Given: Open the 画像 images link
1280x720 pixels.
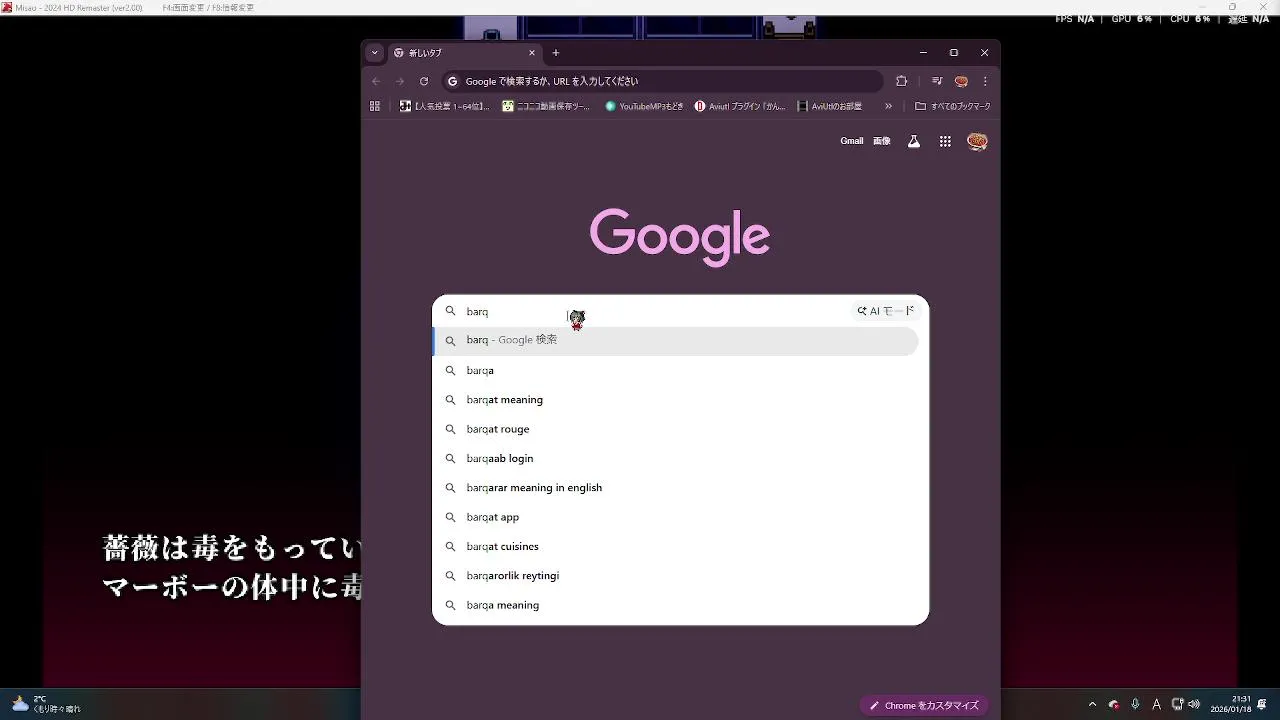Looking at the screenshot, I should pyautogui.click(x=881, y=141).
